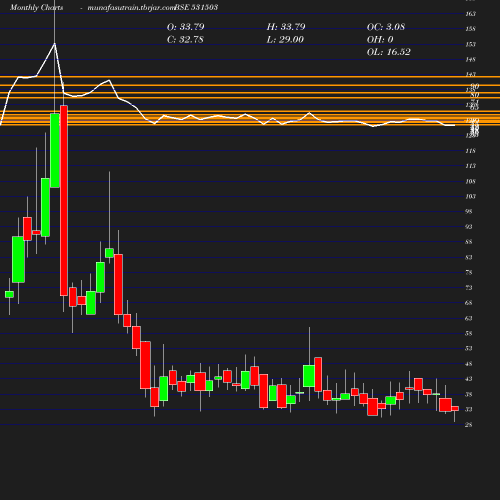Click the 108 price axis label
500x500 pixels.
(x=470, y=181)
